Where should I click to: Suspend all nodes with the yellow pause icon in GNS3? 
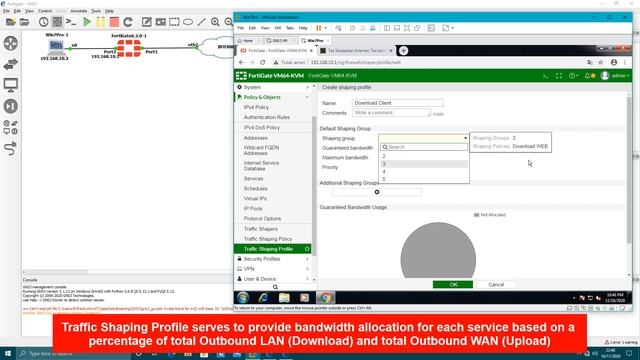(x=100, y=22)
